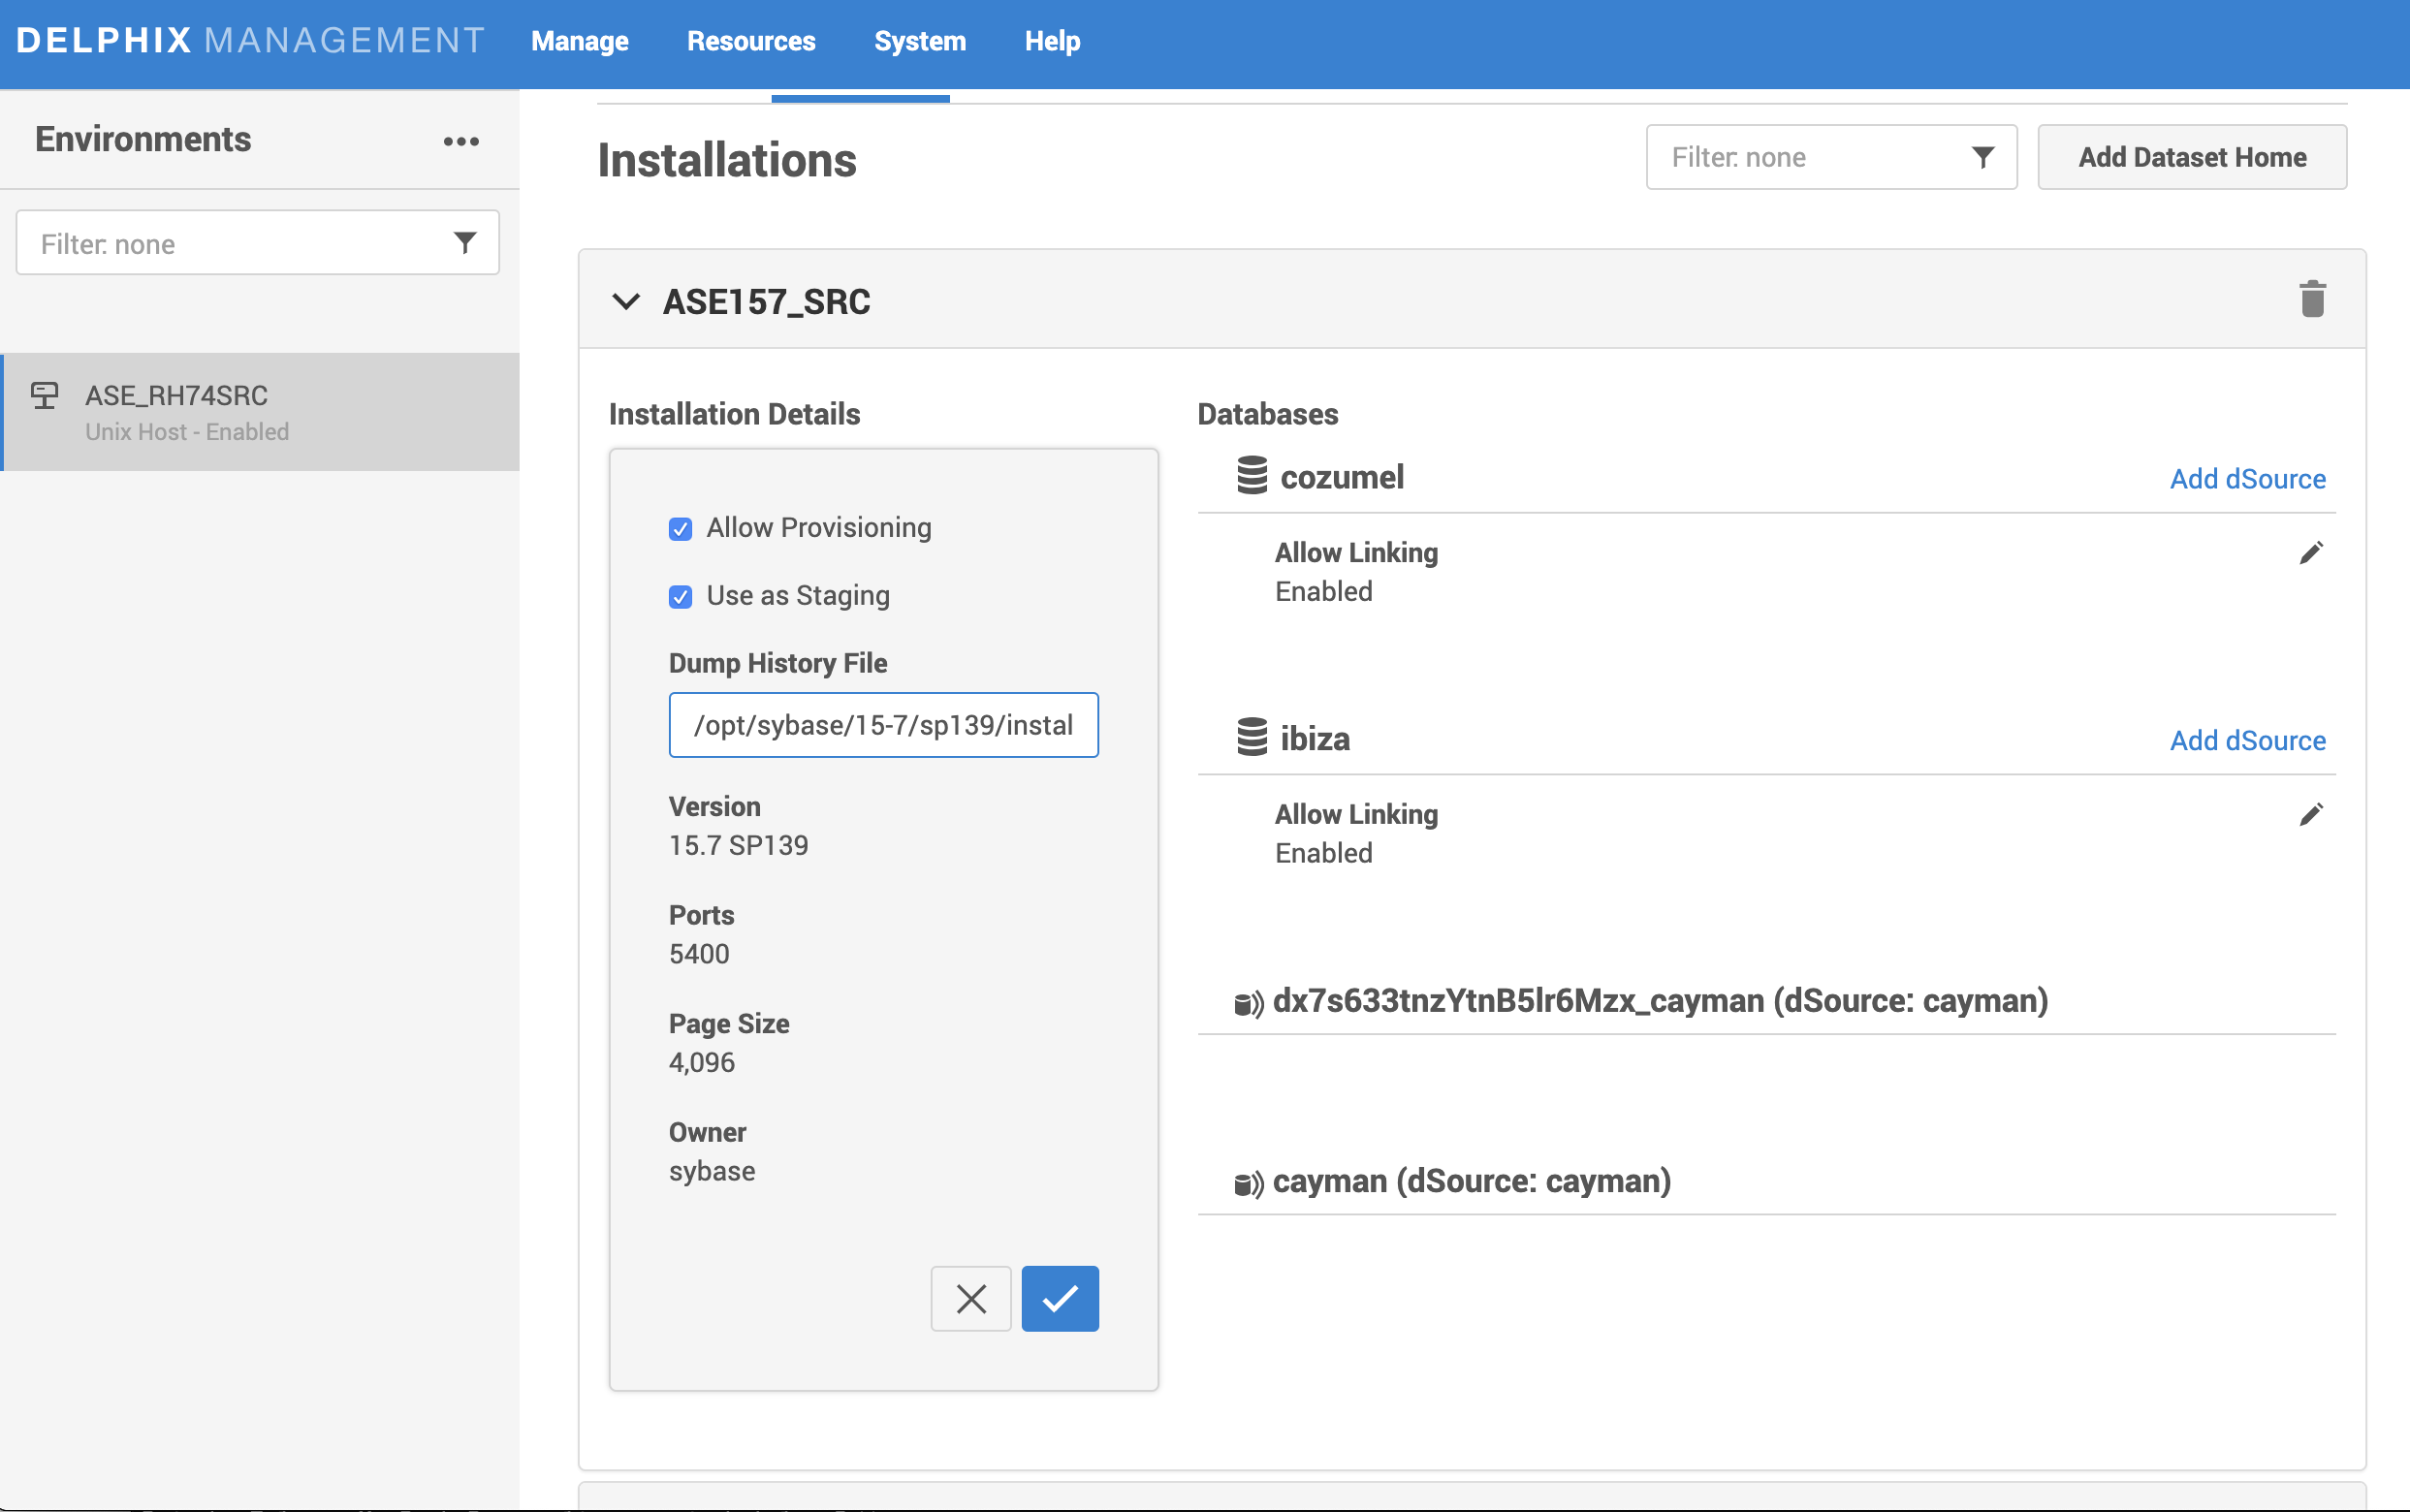This screenshot has height=1512, width=2410.
Task: Confirm installation details with blue checkmark
Action: [x=1059, y=1298]
